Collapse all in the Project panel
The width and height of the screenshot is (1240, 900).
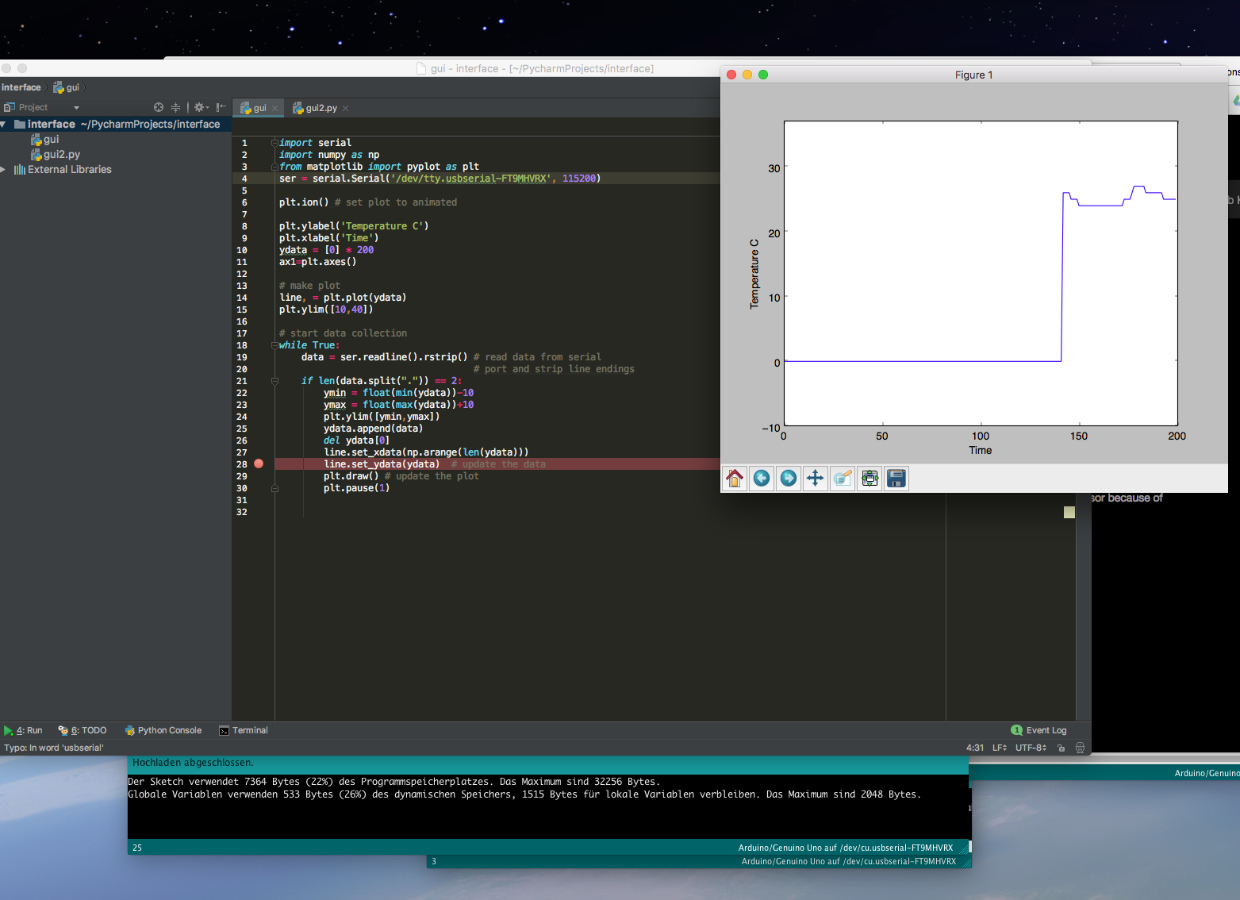(176, 107)
